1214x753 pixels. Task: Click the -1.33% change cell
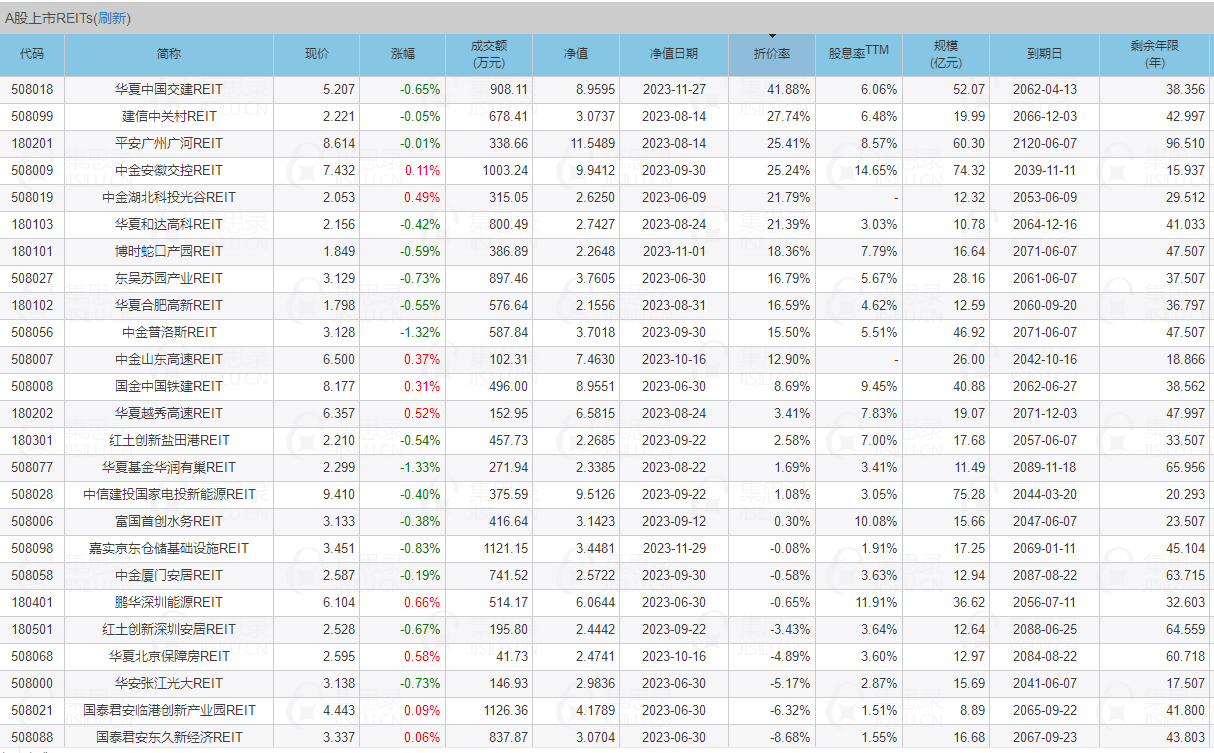tap(403, 467)
